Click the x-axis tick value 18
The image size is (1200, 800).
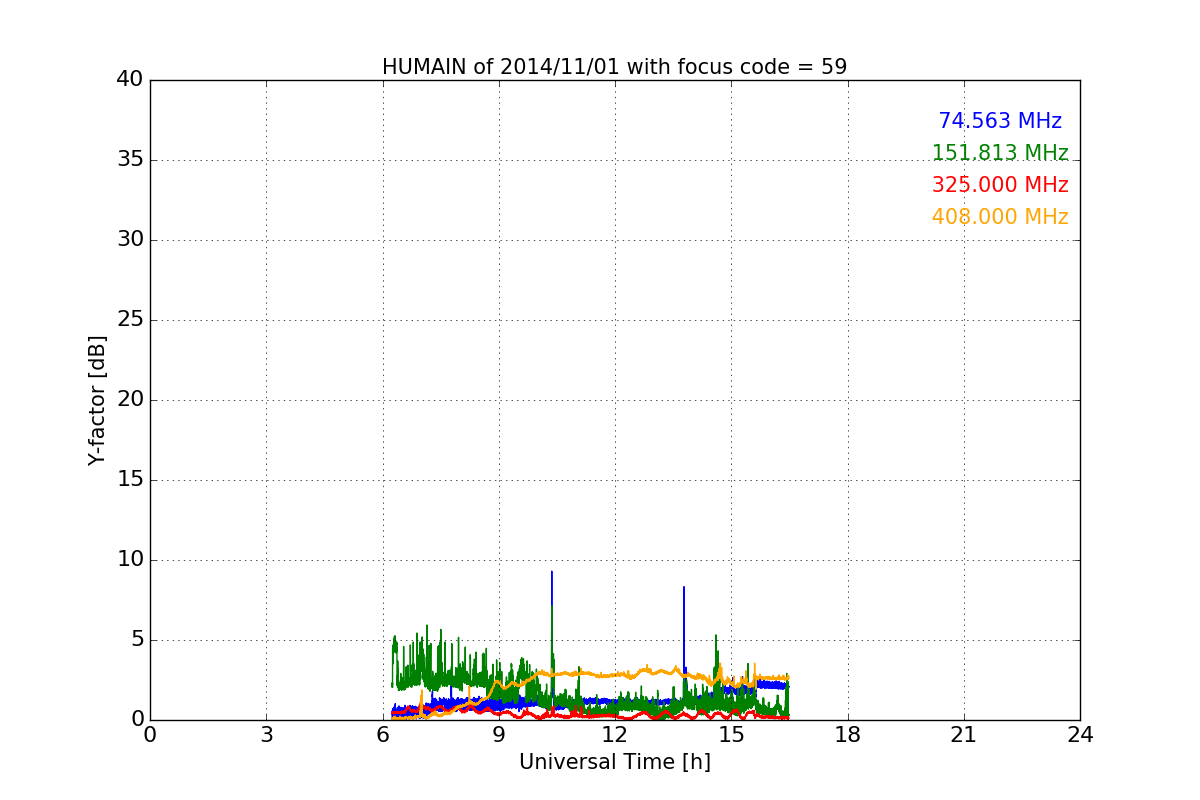point(847,735)
